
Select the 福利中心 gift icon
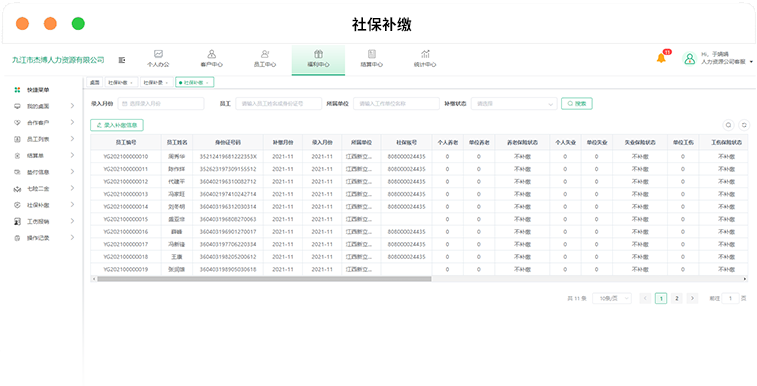(318, 54)
